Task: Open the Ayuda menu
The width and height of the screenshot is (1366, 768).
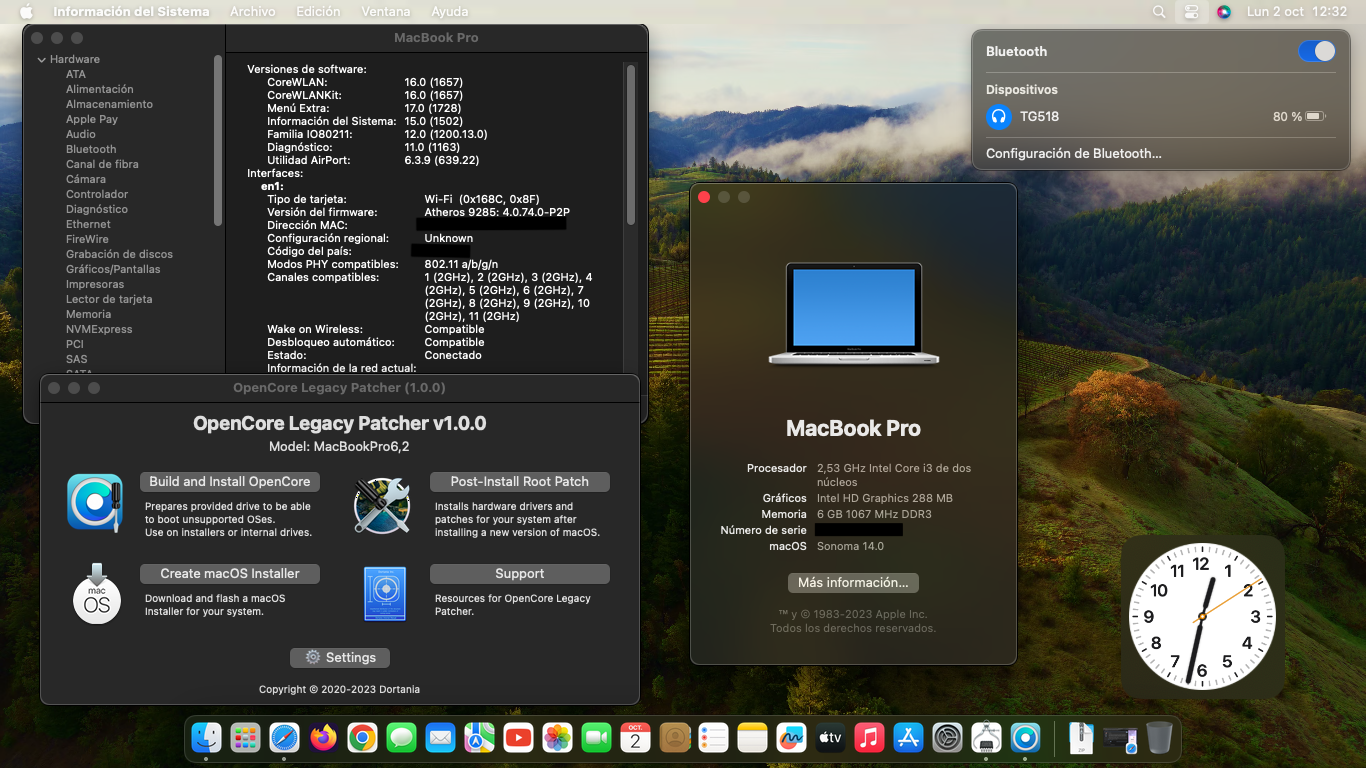Action: click(449, 12)
